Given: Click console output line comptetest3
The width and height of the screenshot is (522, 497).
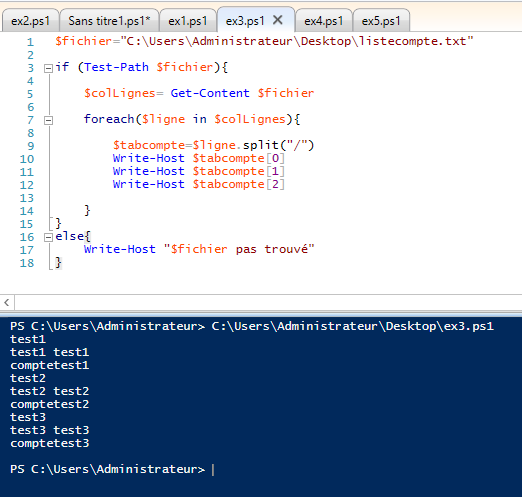Looking at the screenshot, I should click(50, 443).
